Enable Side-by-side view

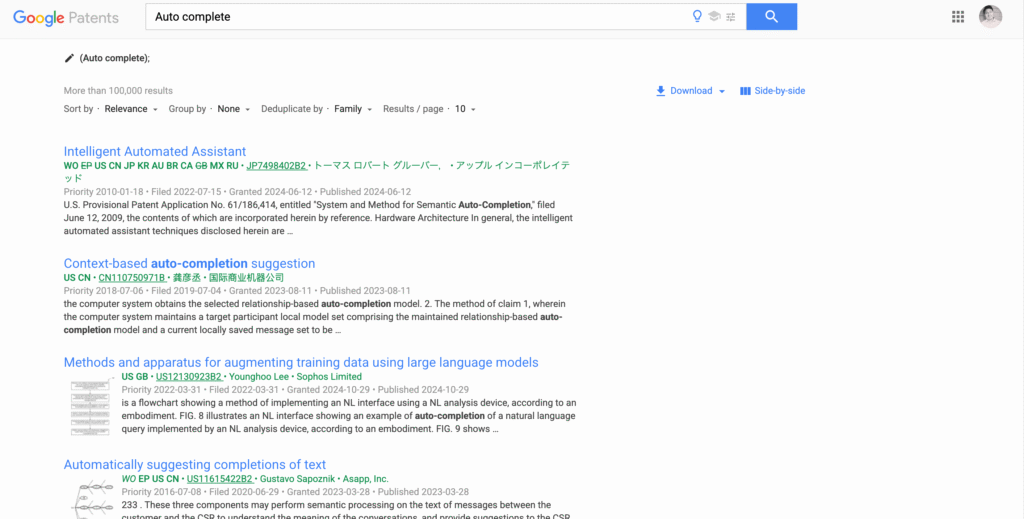772,91
